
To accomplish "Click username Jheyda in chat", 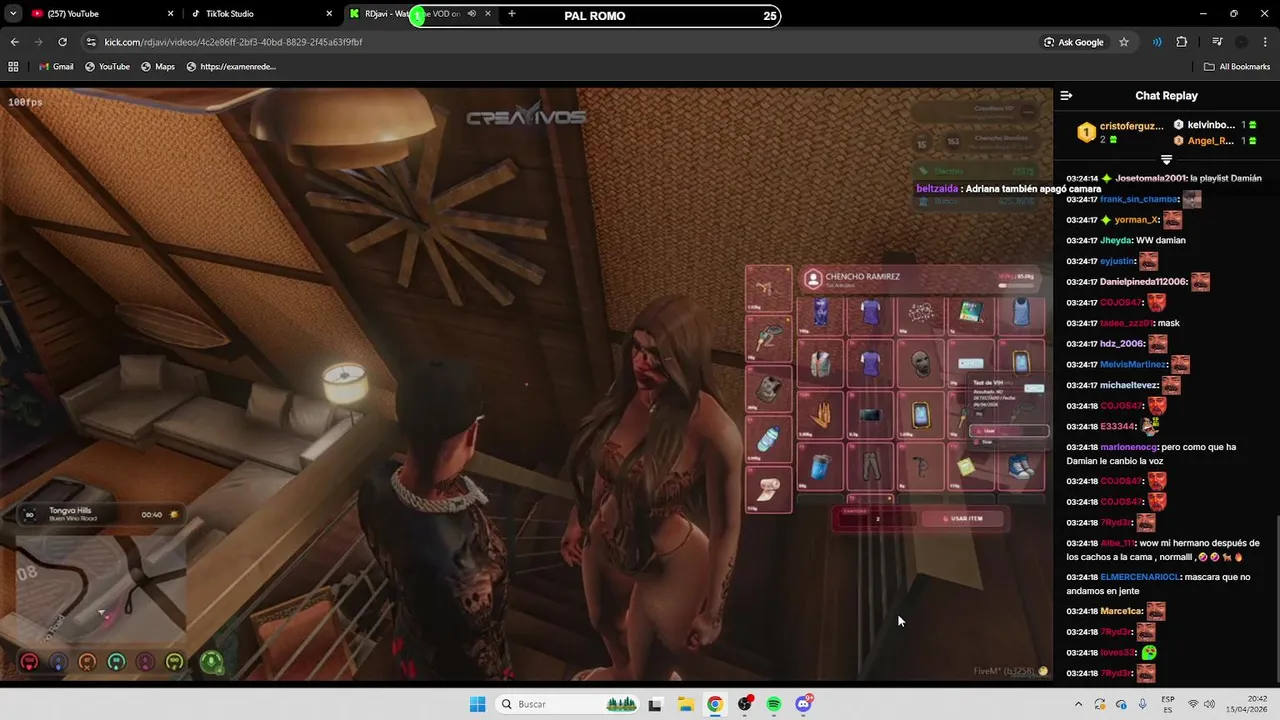I will [x=1115, y=240].
